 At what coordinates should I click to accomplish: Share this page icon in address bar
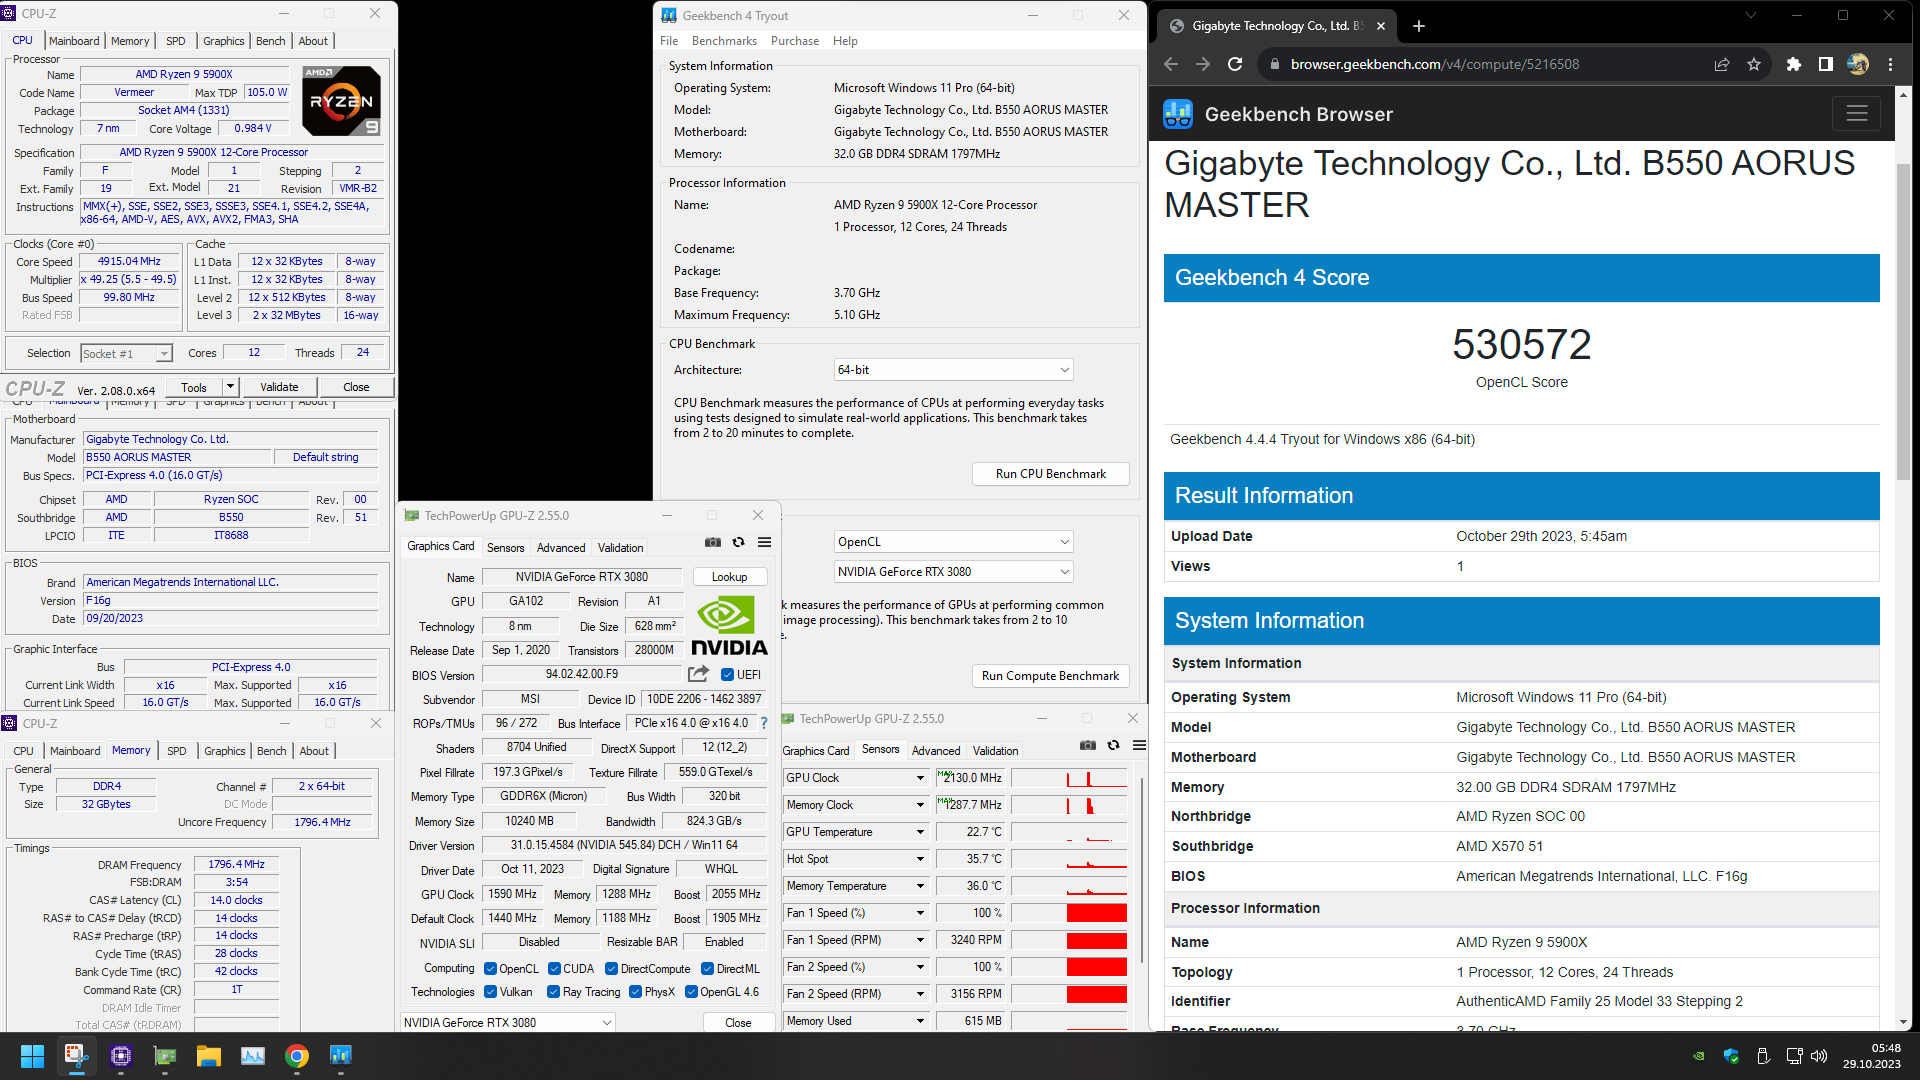(1722, 64)
